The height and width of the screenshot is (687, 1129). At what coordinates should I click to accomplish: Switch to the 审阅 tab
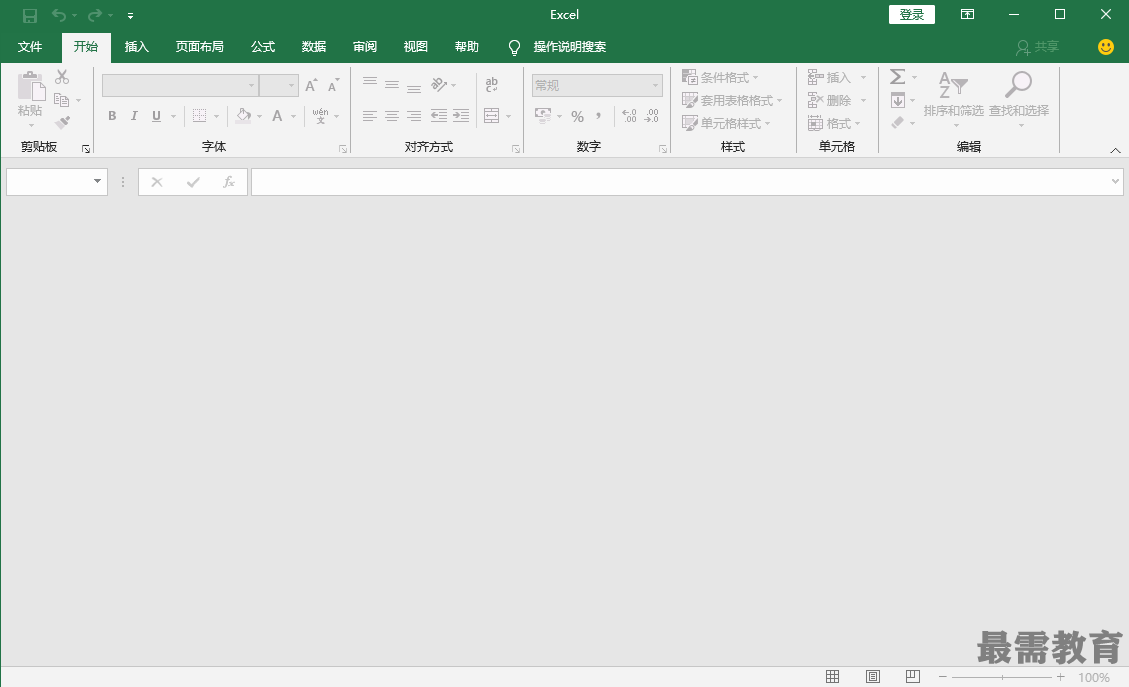365,47
